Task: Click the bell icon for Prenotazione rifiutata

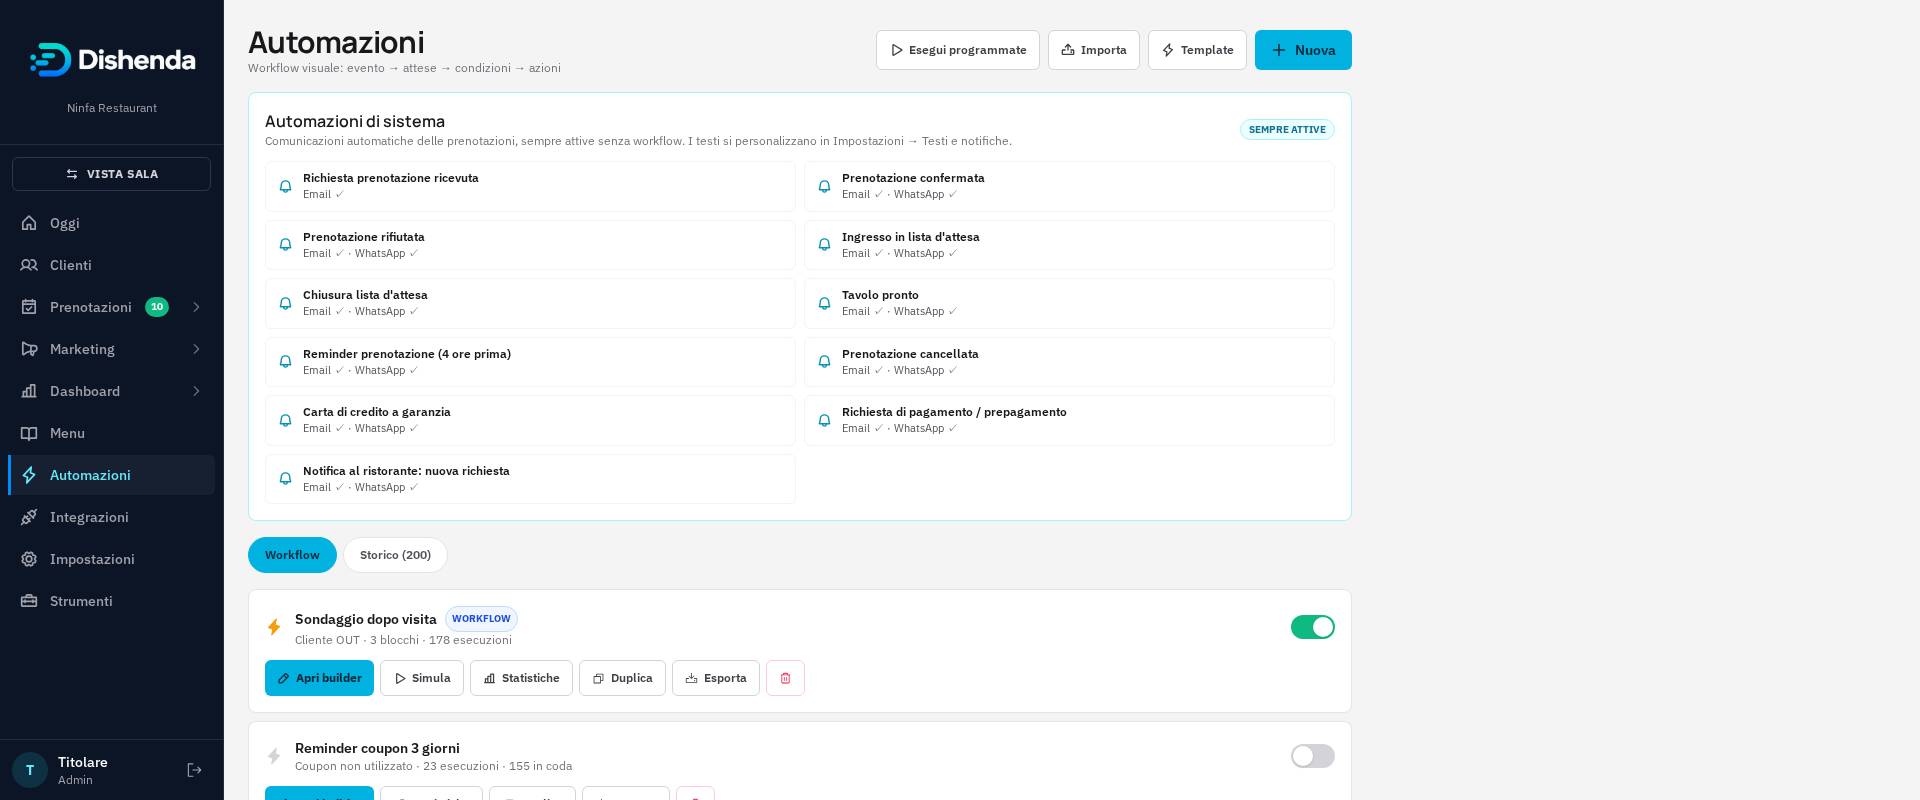Action: pyautogui.click(x=285, y=245)
